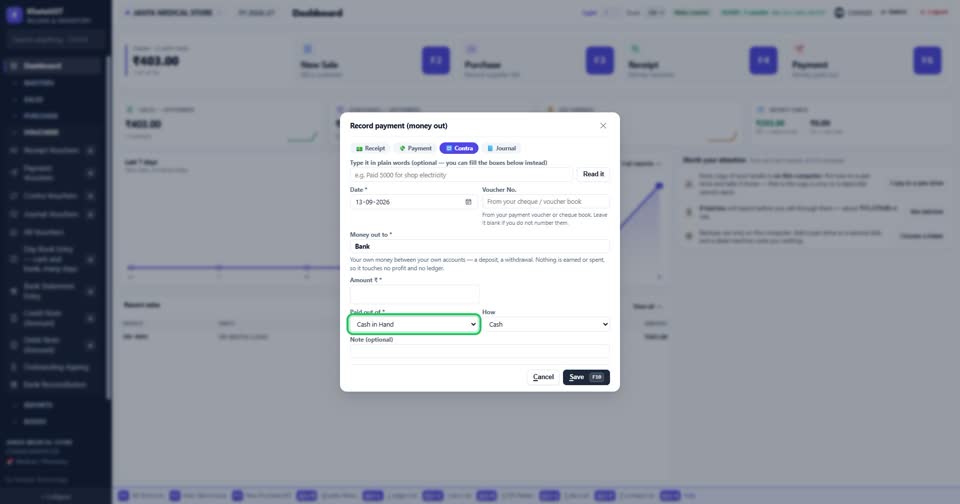Open the Paid out of dropdown
Screen dimensions: 960x504
[x=414, y=324]
